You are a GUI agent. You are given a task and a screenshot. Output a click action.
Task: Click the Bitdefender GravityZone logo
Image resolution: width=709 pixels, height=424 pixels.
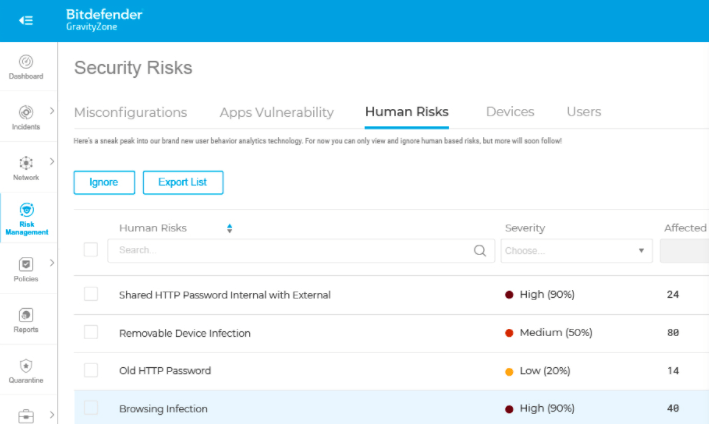point(104,20)
